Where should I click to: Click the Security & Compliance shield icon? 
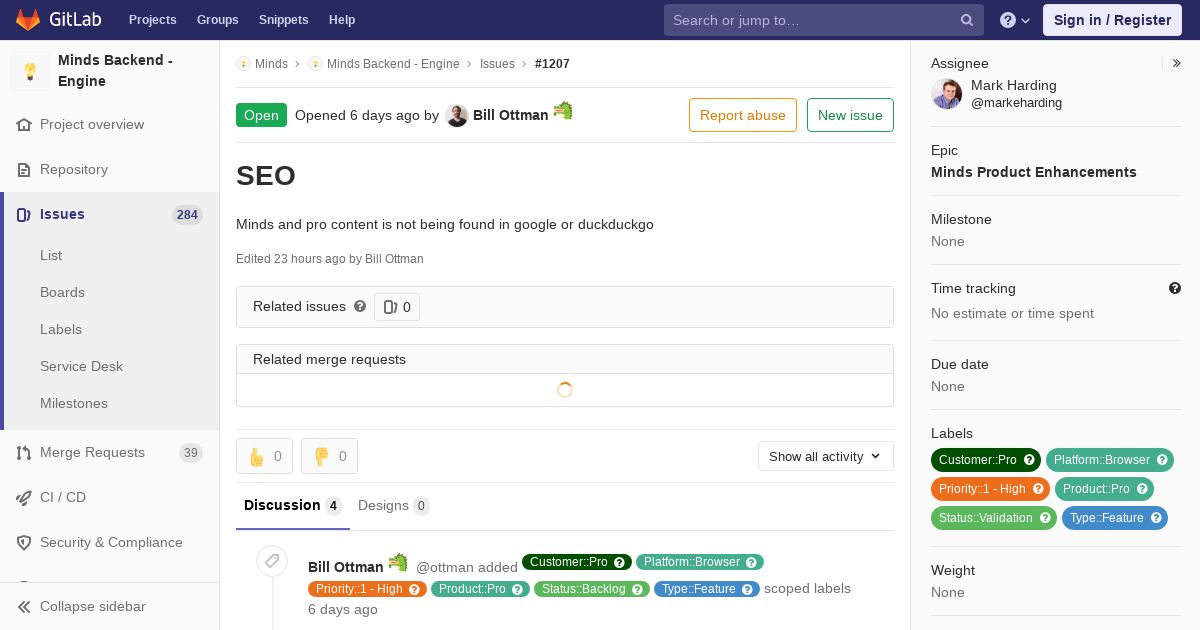click(x=24, y=543)
